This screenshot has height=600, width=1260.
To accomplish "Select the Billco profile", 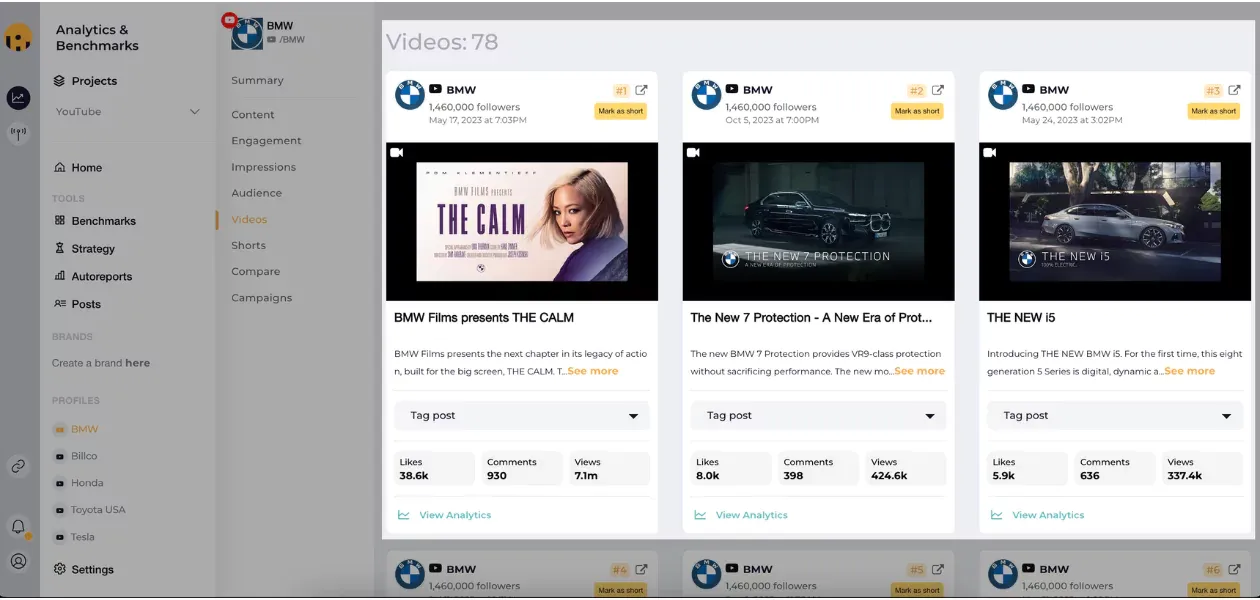I will (x=84, y=456).
